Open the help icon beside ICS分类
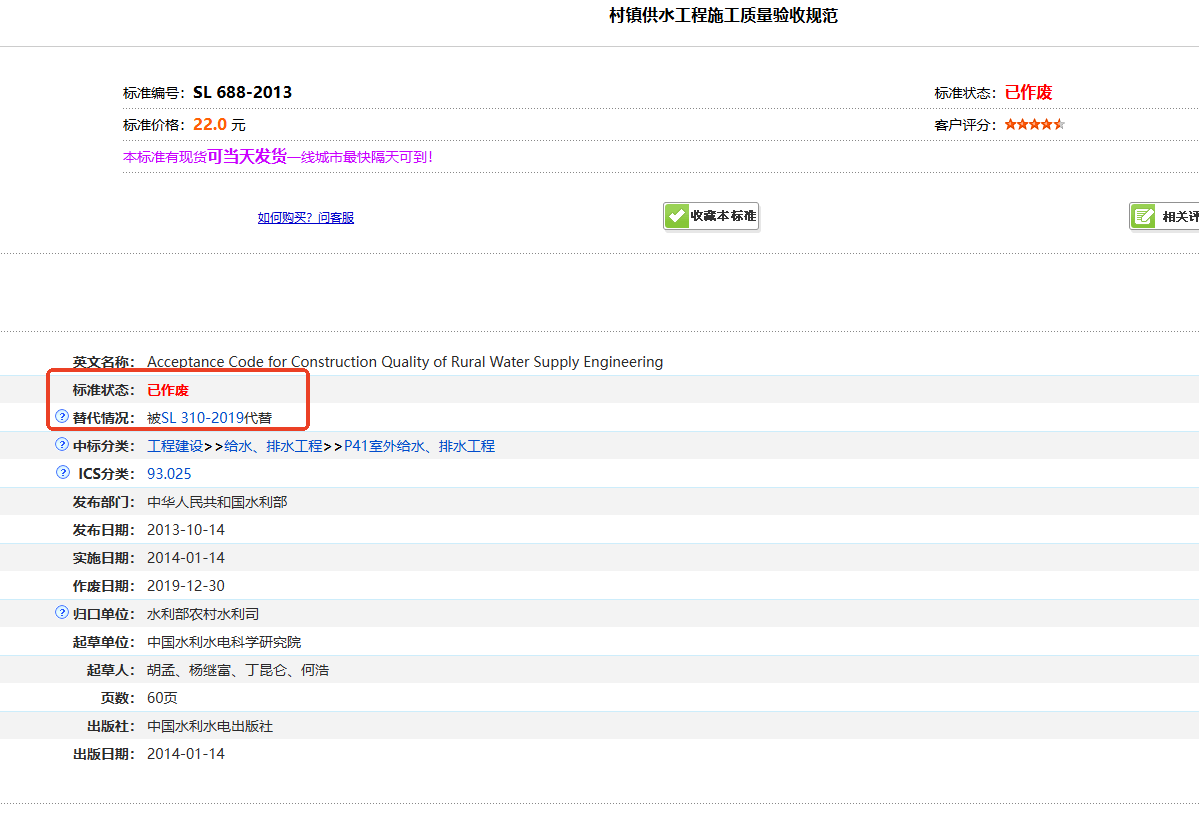 (62, 473)
